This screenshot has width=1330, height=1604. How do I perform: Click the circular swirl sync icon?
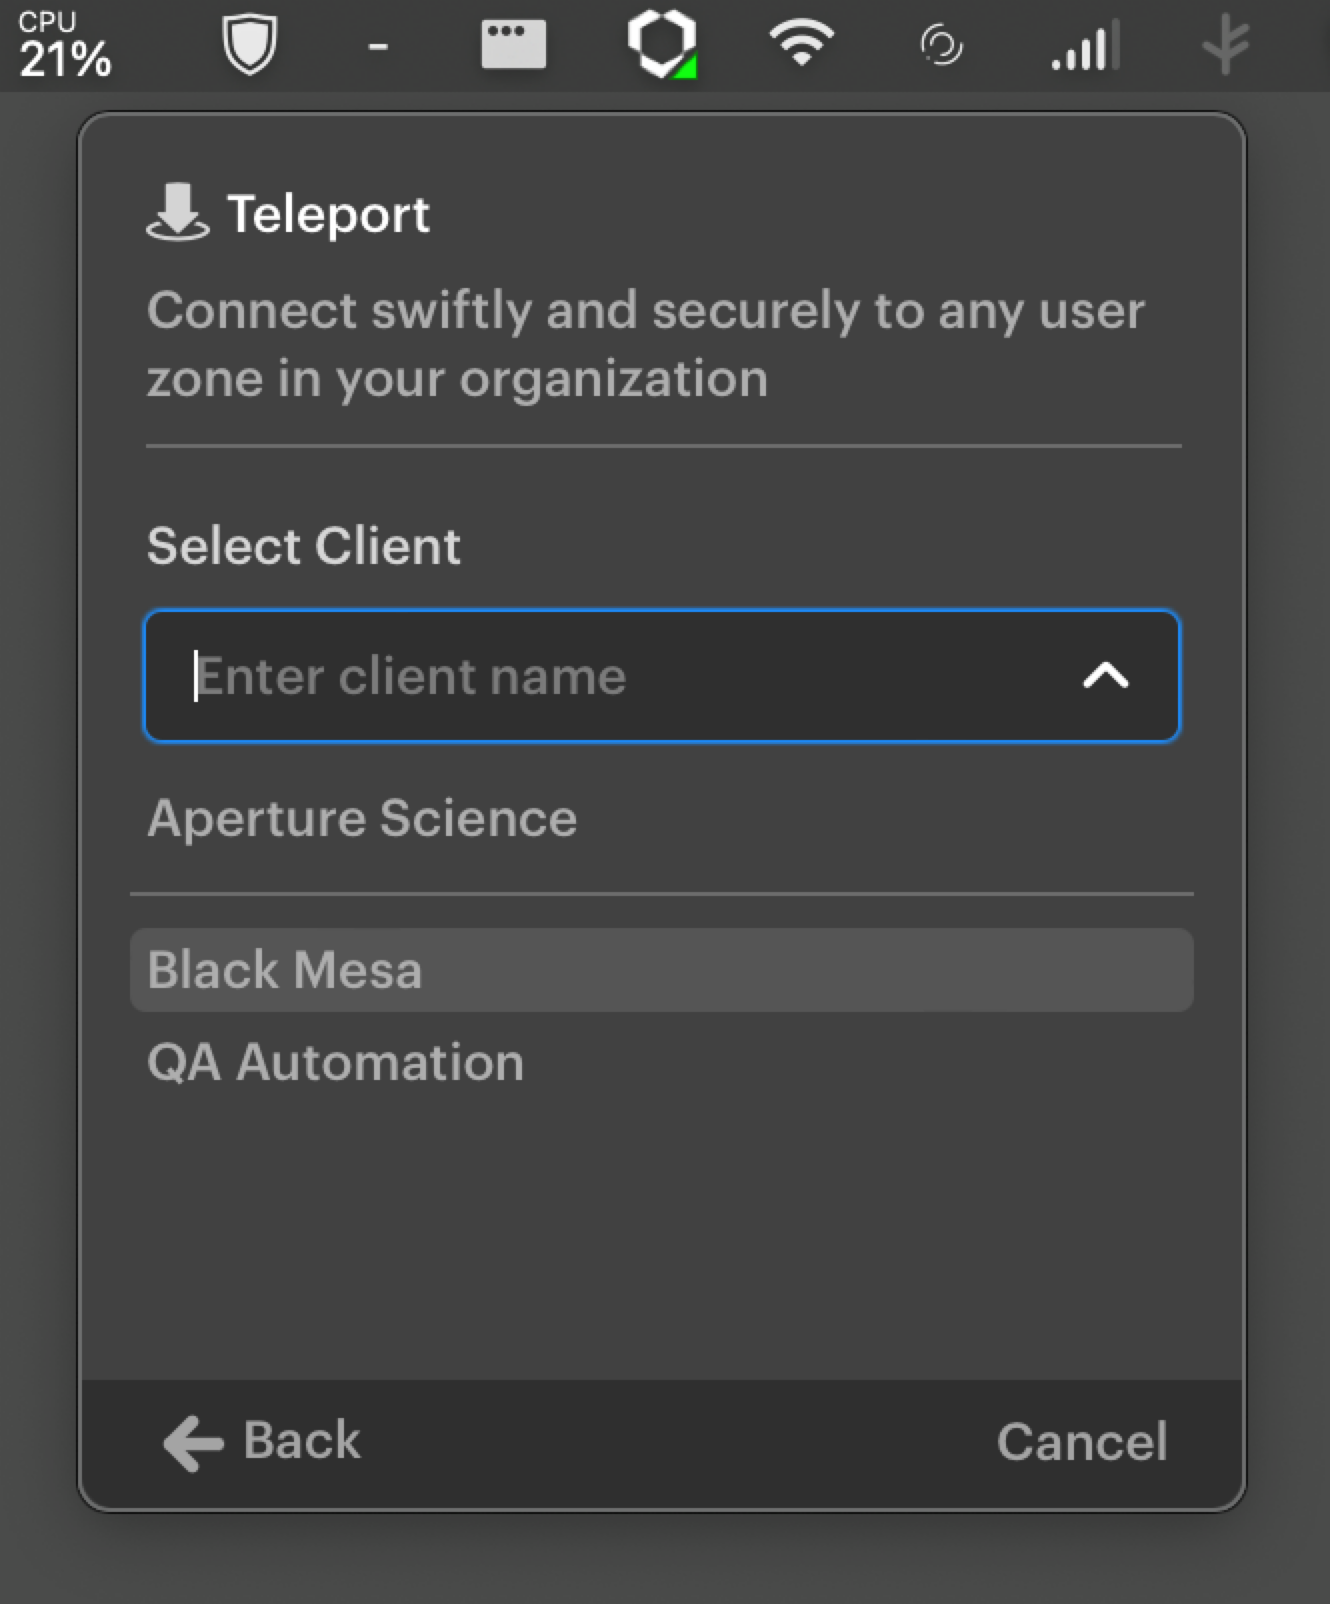click(941, 46)
